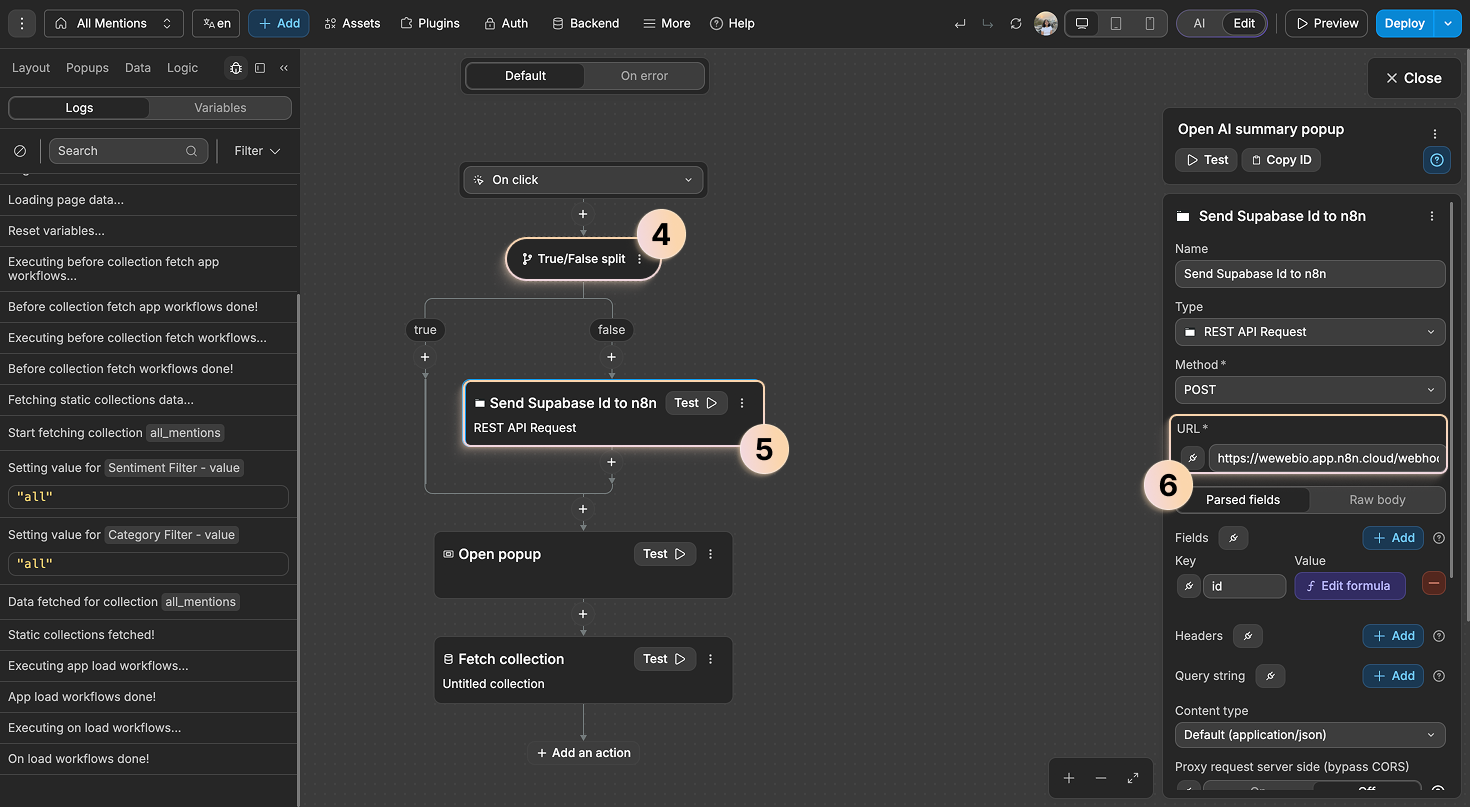Open the debugger bug icon above the Logs panel
Viewport: 1470px width, 807px height.
click(236, 67)
